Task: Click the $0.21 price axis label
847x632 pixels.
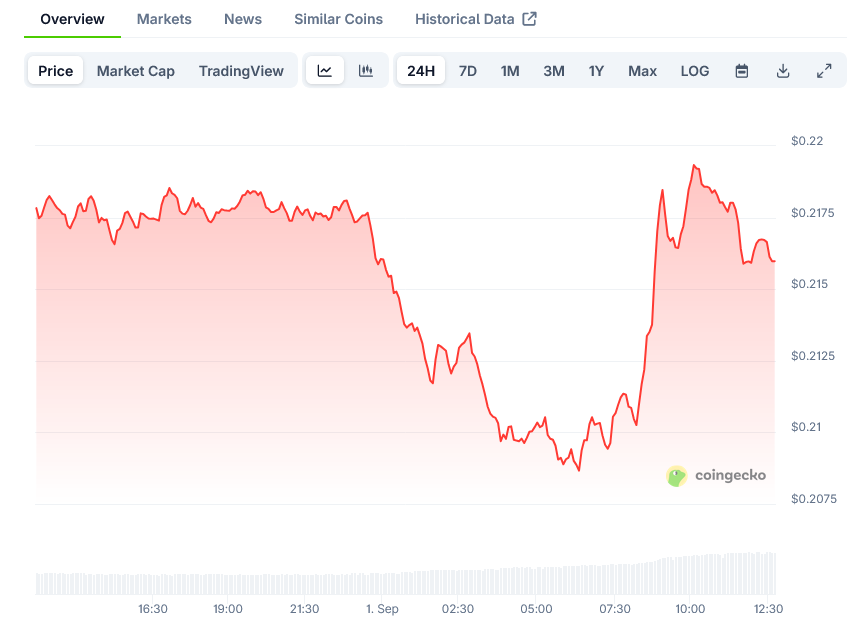Action: (x=806, y=427)
